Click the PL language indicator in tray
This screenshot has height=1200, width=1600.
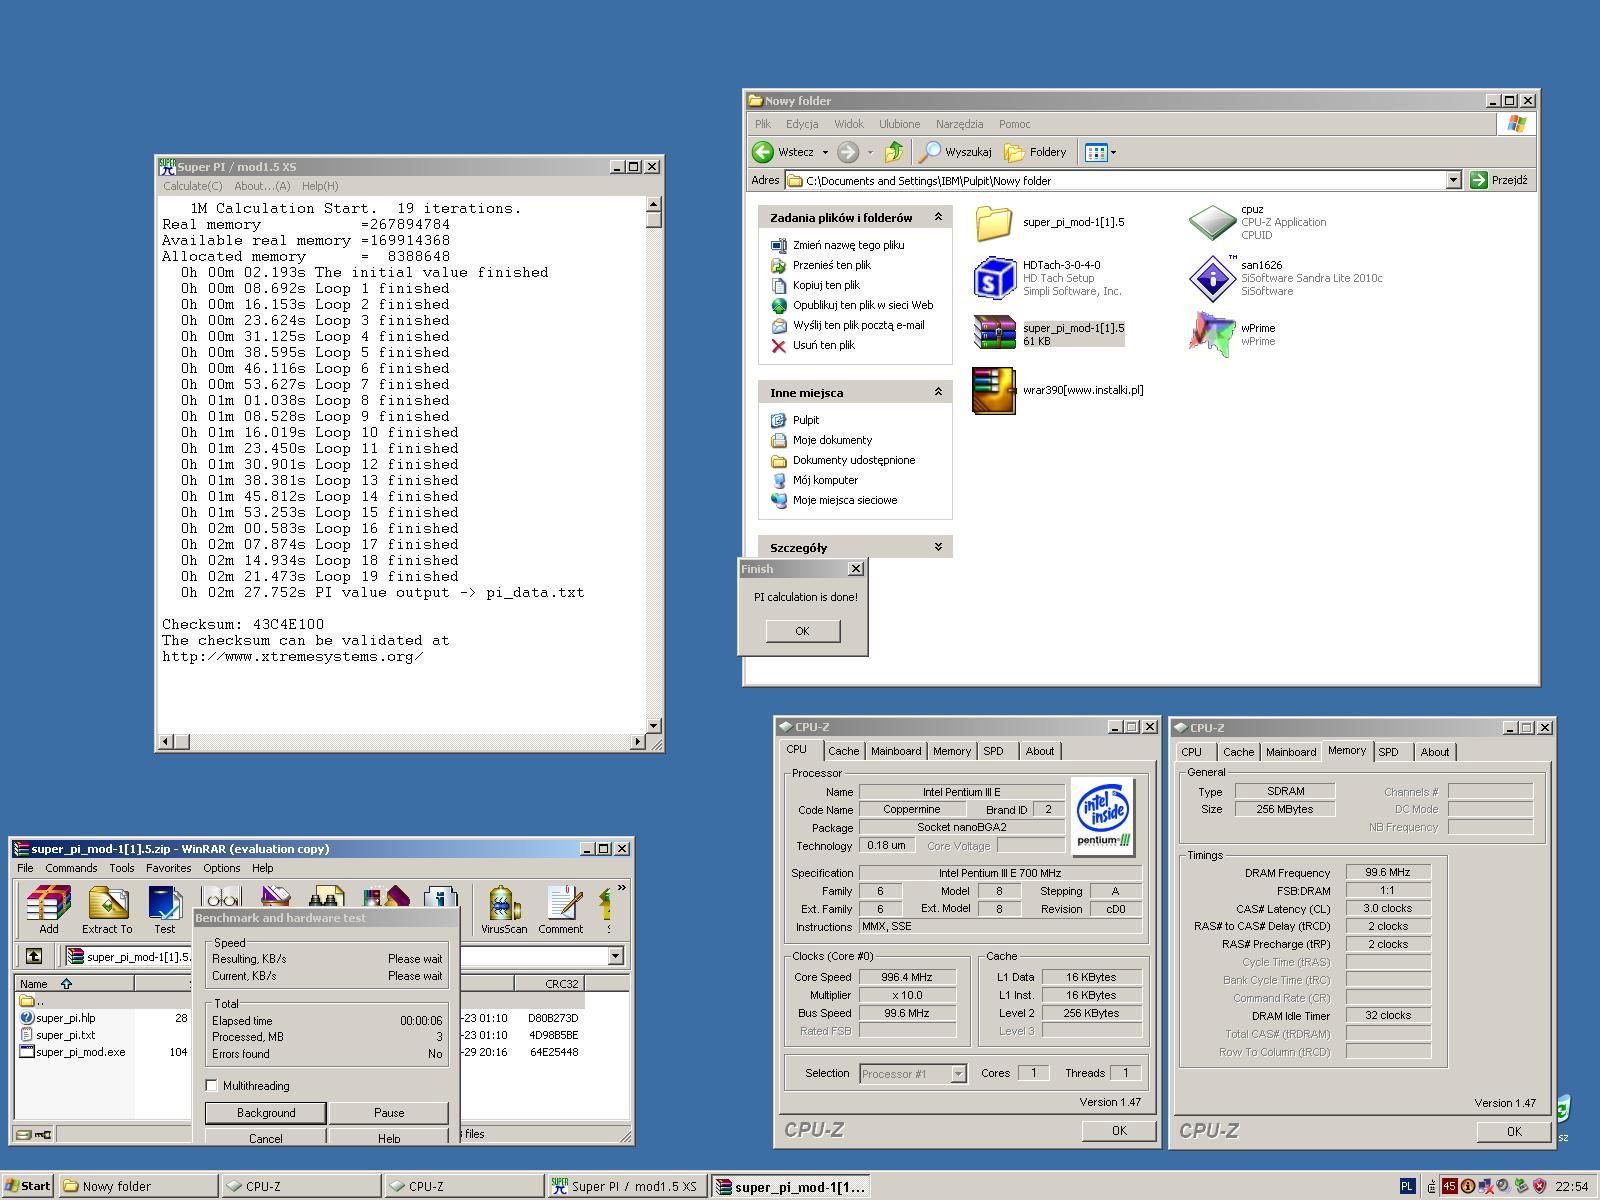(1407, 1186)
